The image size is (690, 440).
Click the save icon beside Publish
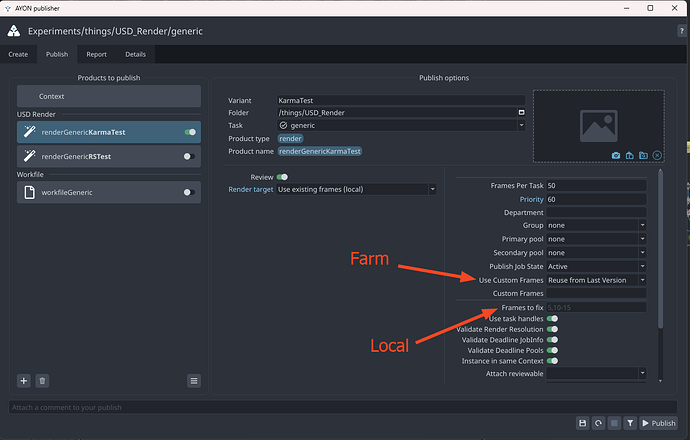click(582, 423)
